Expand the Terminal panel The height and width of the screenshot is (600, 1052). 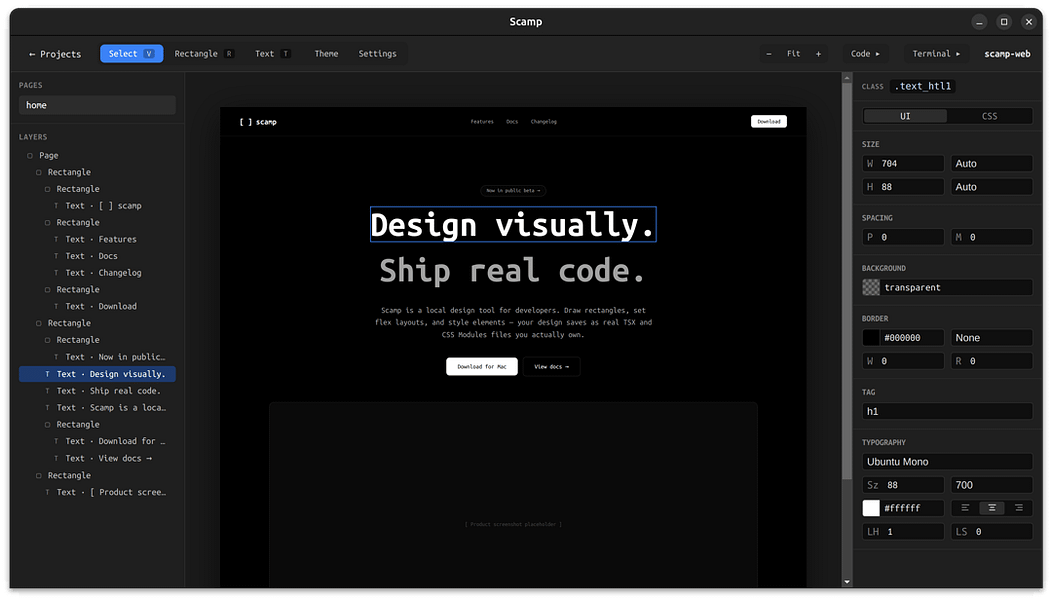coord(936,54)
